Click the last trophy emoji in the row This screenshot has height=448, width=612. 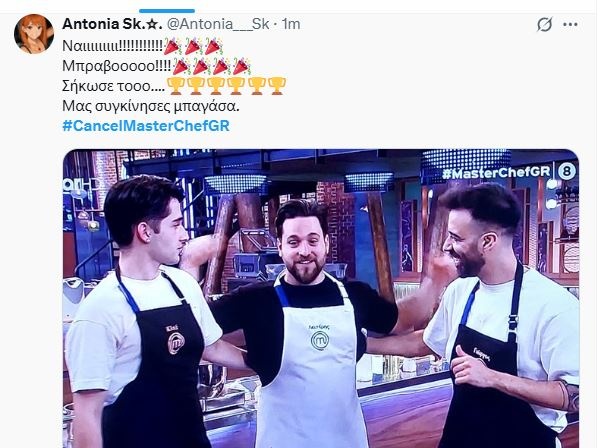pos(277,86)
